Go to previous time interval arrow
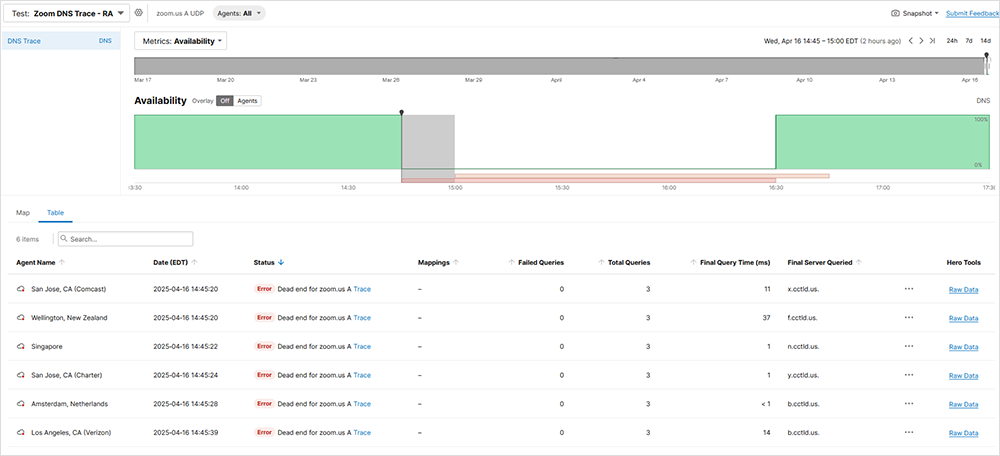The height and width of the screenshot is (456, 1000). point(909,41)
